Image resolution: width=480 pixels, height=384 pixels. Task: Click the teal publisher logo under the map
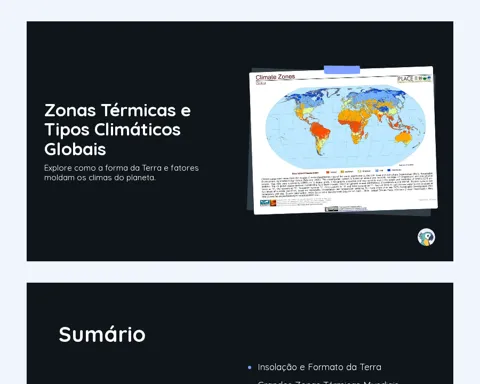265,203
